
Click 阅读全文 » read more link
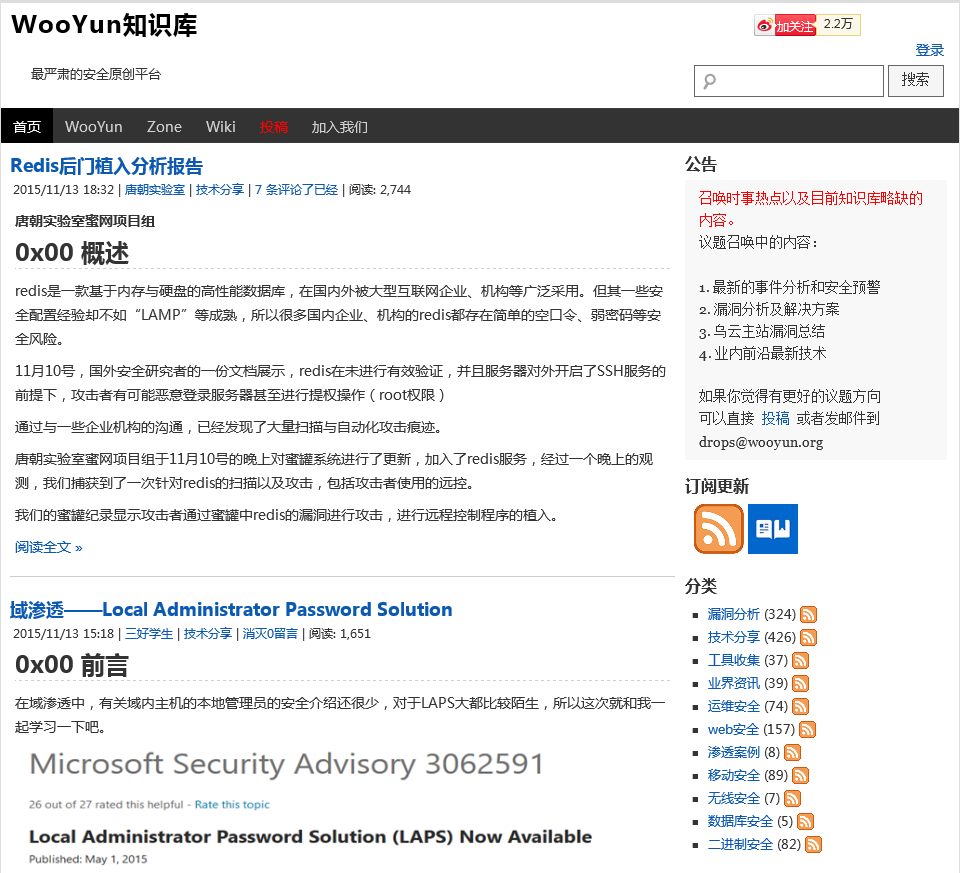click(x=48, y=547)
